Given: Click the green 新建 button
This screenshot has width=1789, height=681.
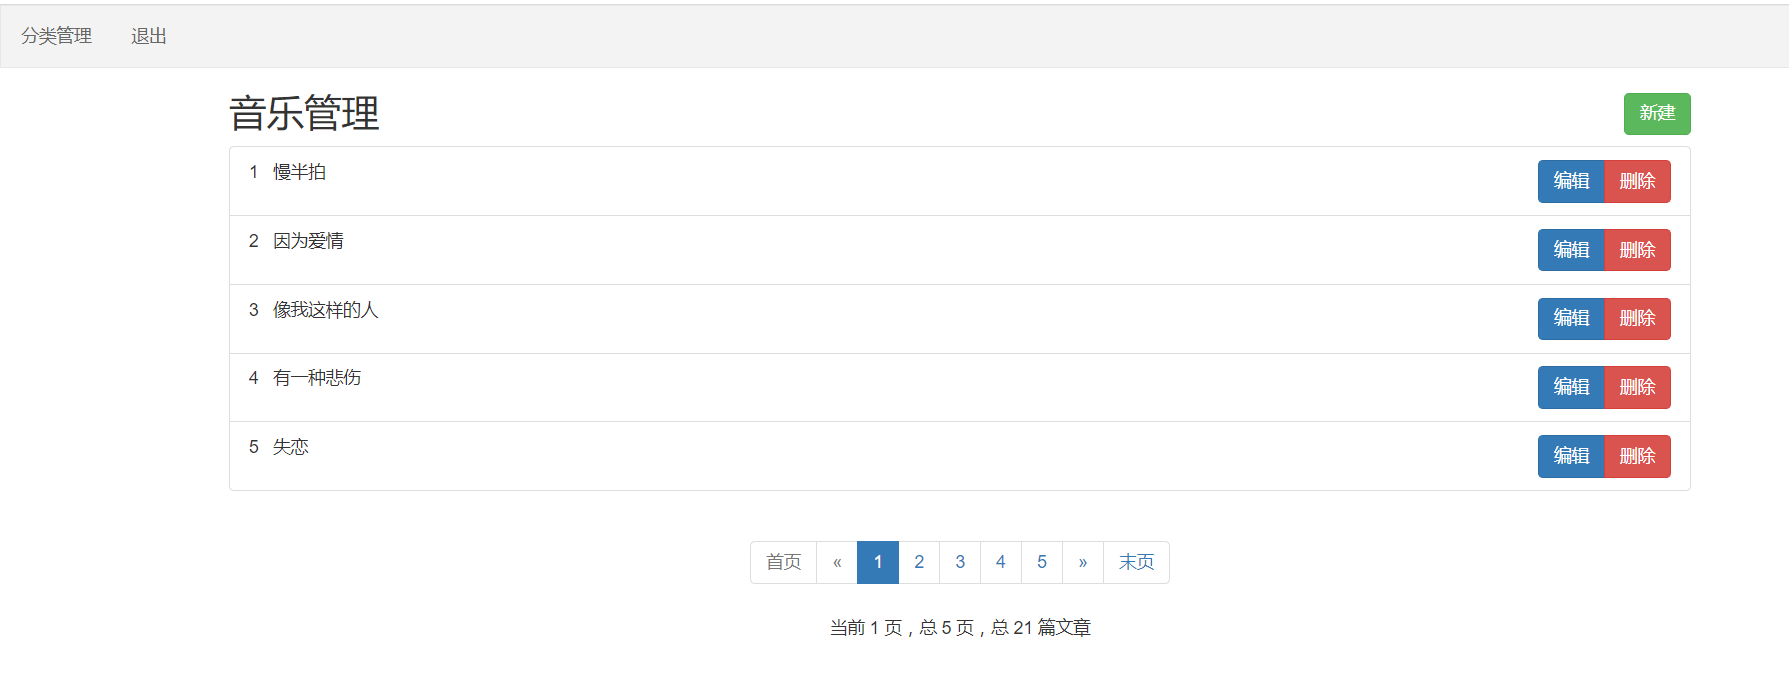Looking at the screenshot, I should [x=1657, y=114].
